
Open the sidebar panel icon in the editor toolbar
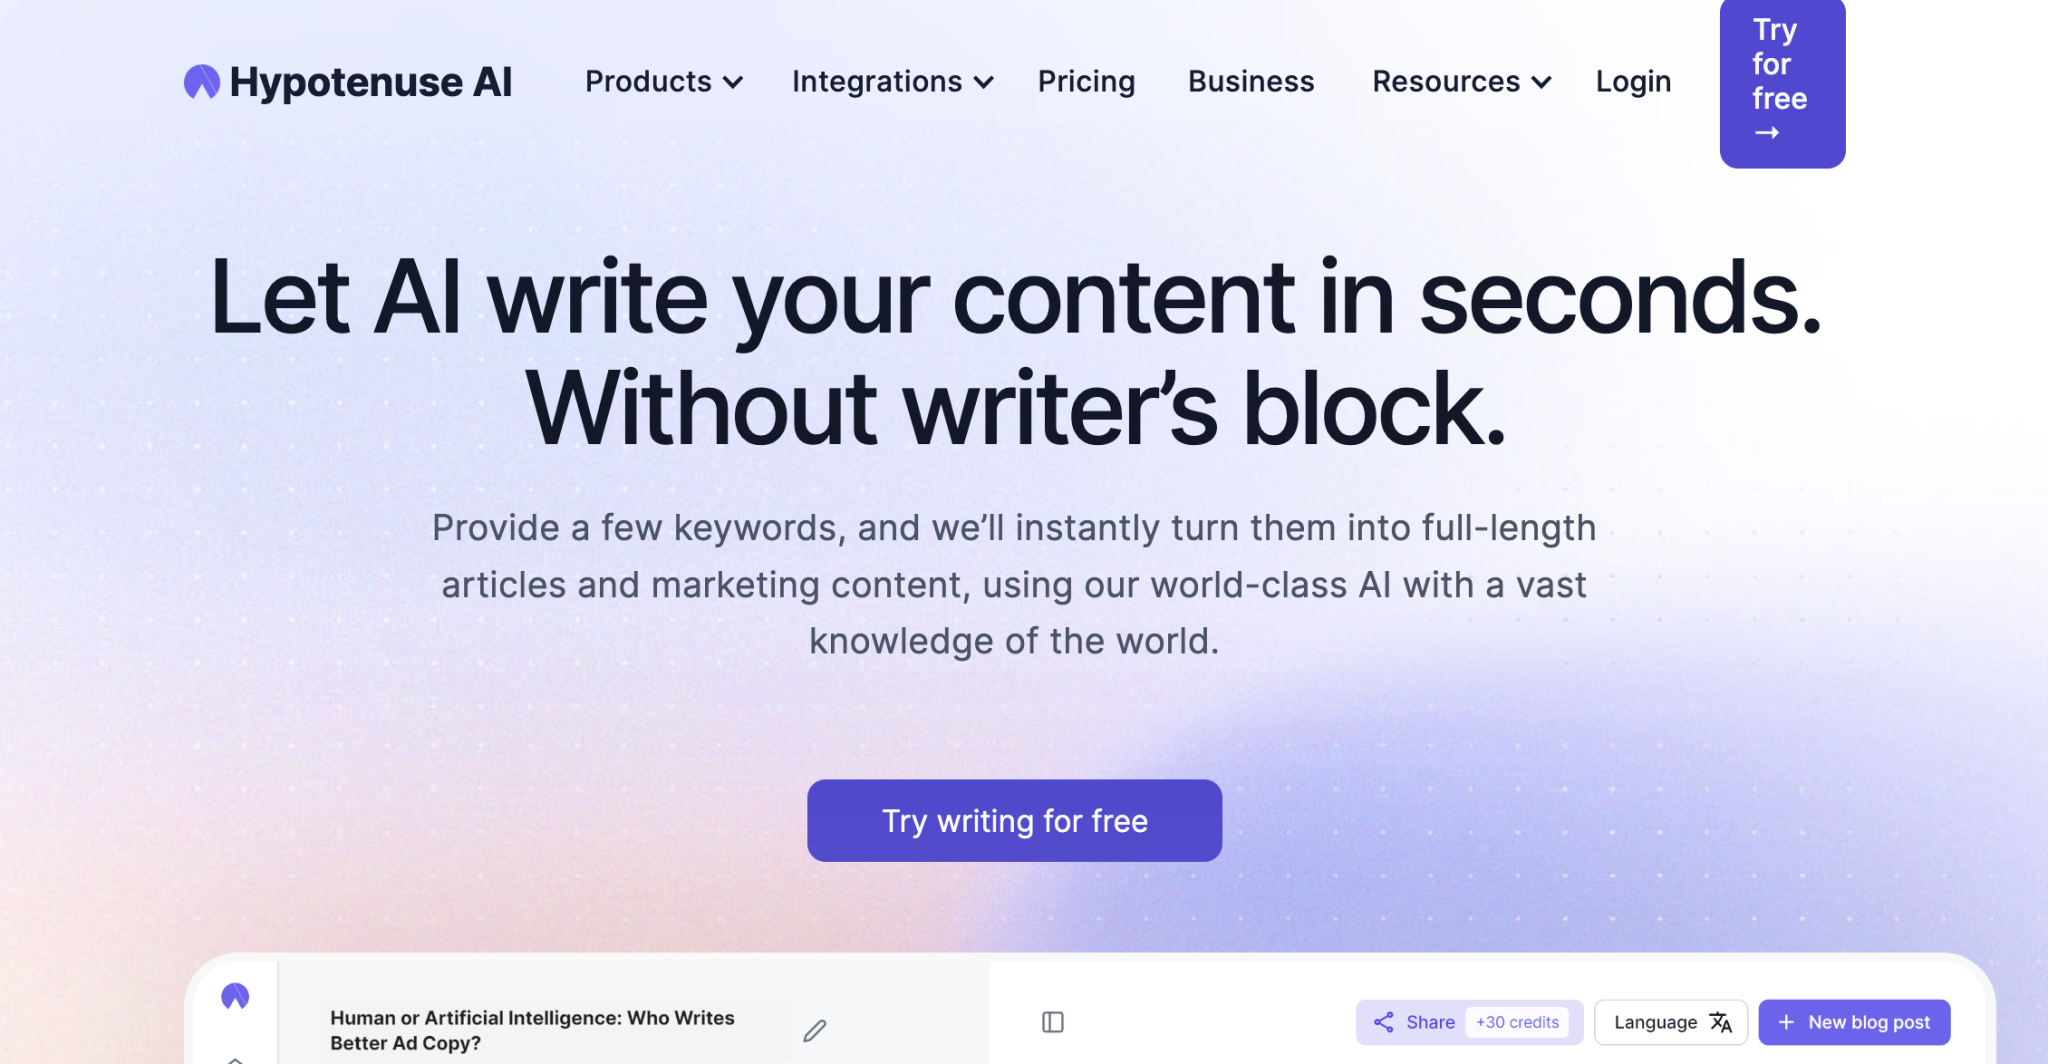pyautogui.click(x=1052, y=1022)
